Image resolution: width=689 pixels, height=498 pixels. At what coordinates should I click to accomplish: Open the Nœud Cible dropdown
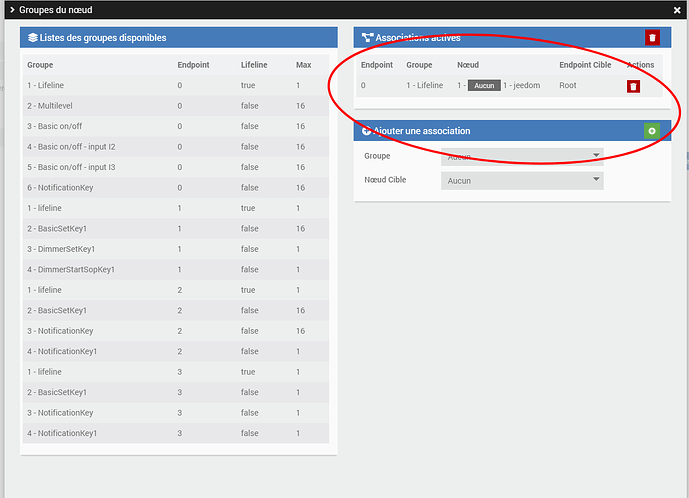click(522, 181)
